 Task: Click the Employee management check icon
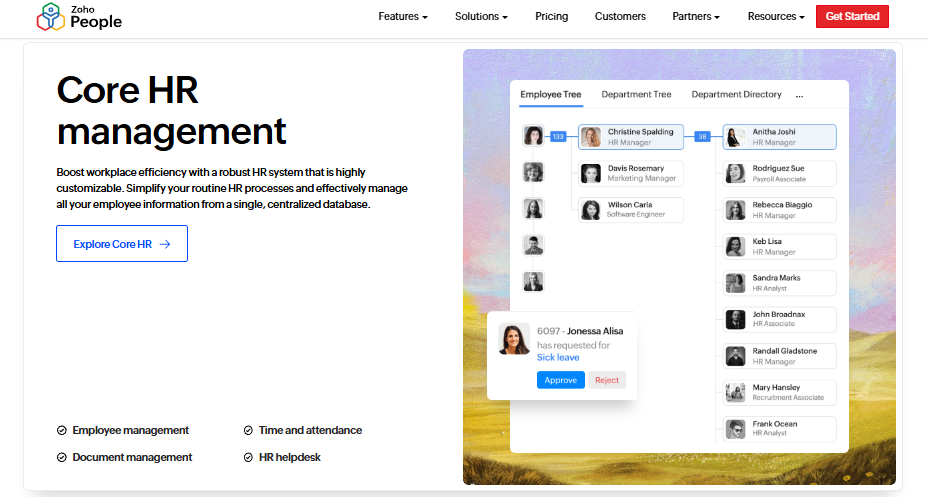click(62, 430)
